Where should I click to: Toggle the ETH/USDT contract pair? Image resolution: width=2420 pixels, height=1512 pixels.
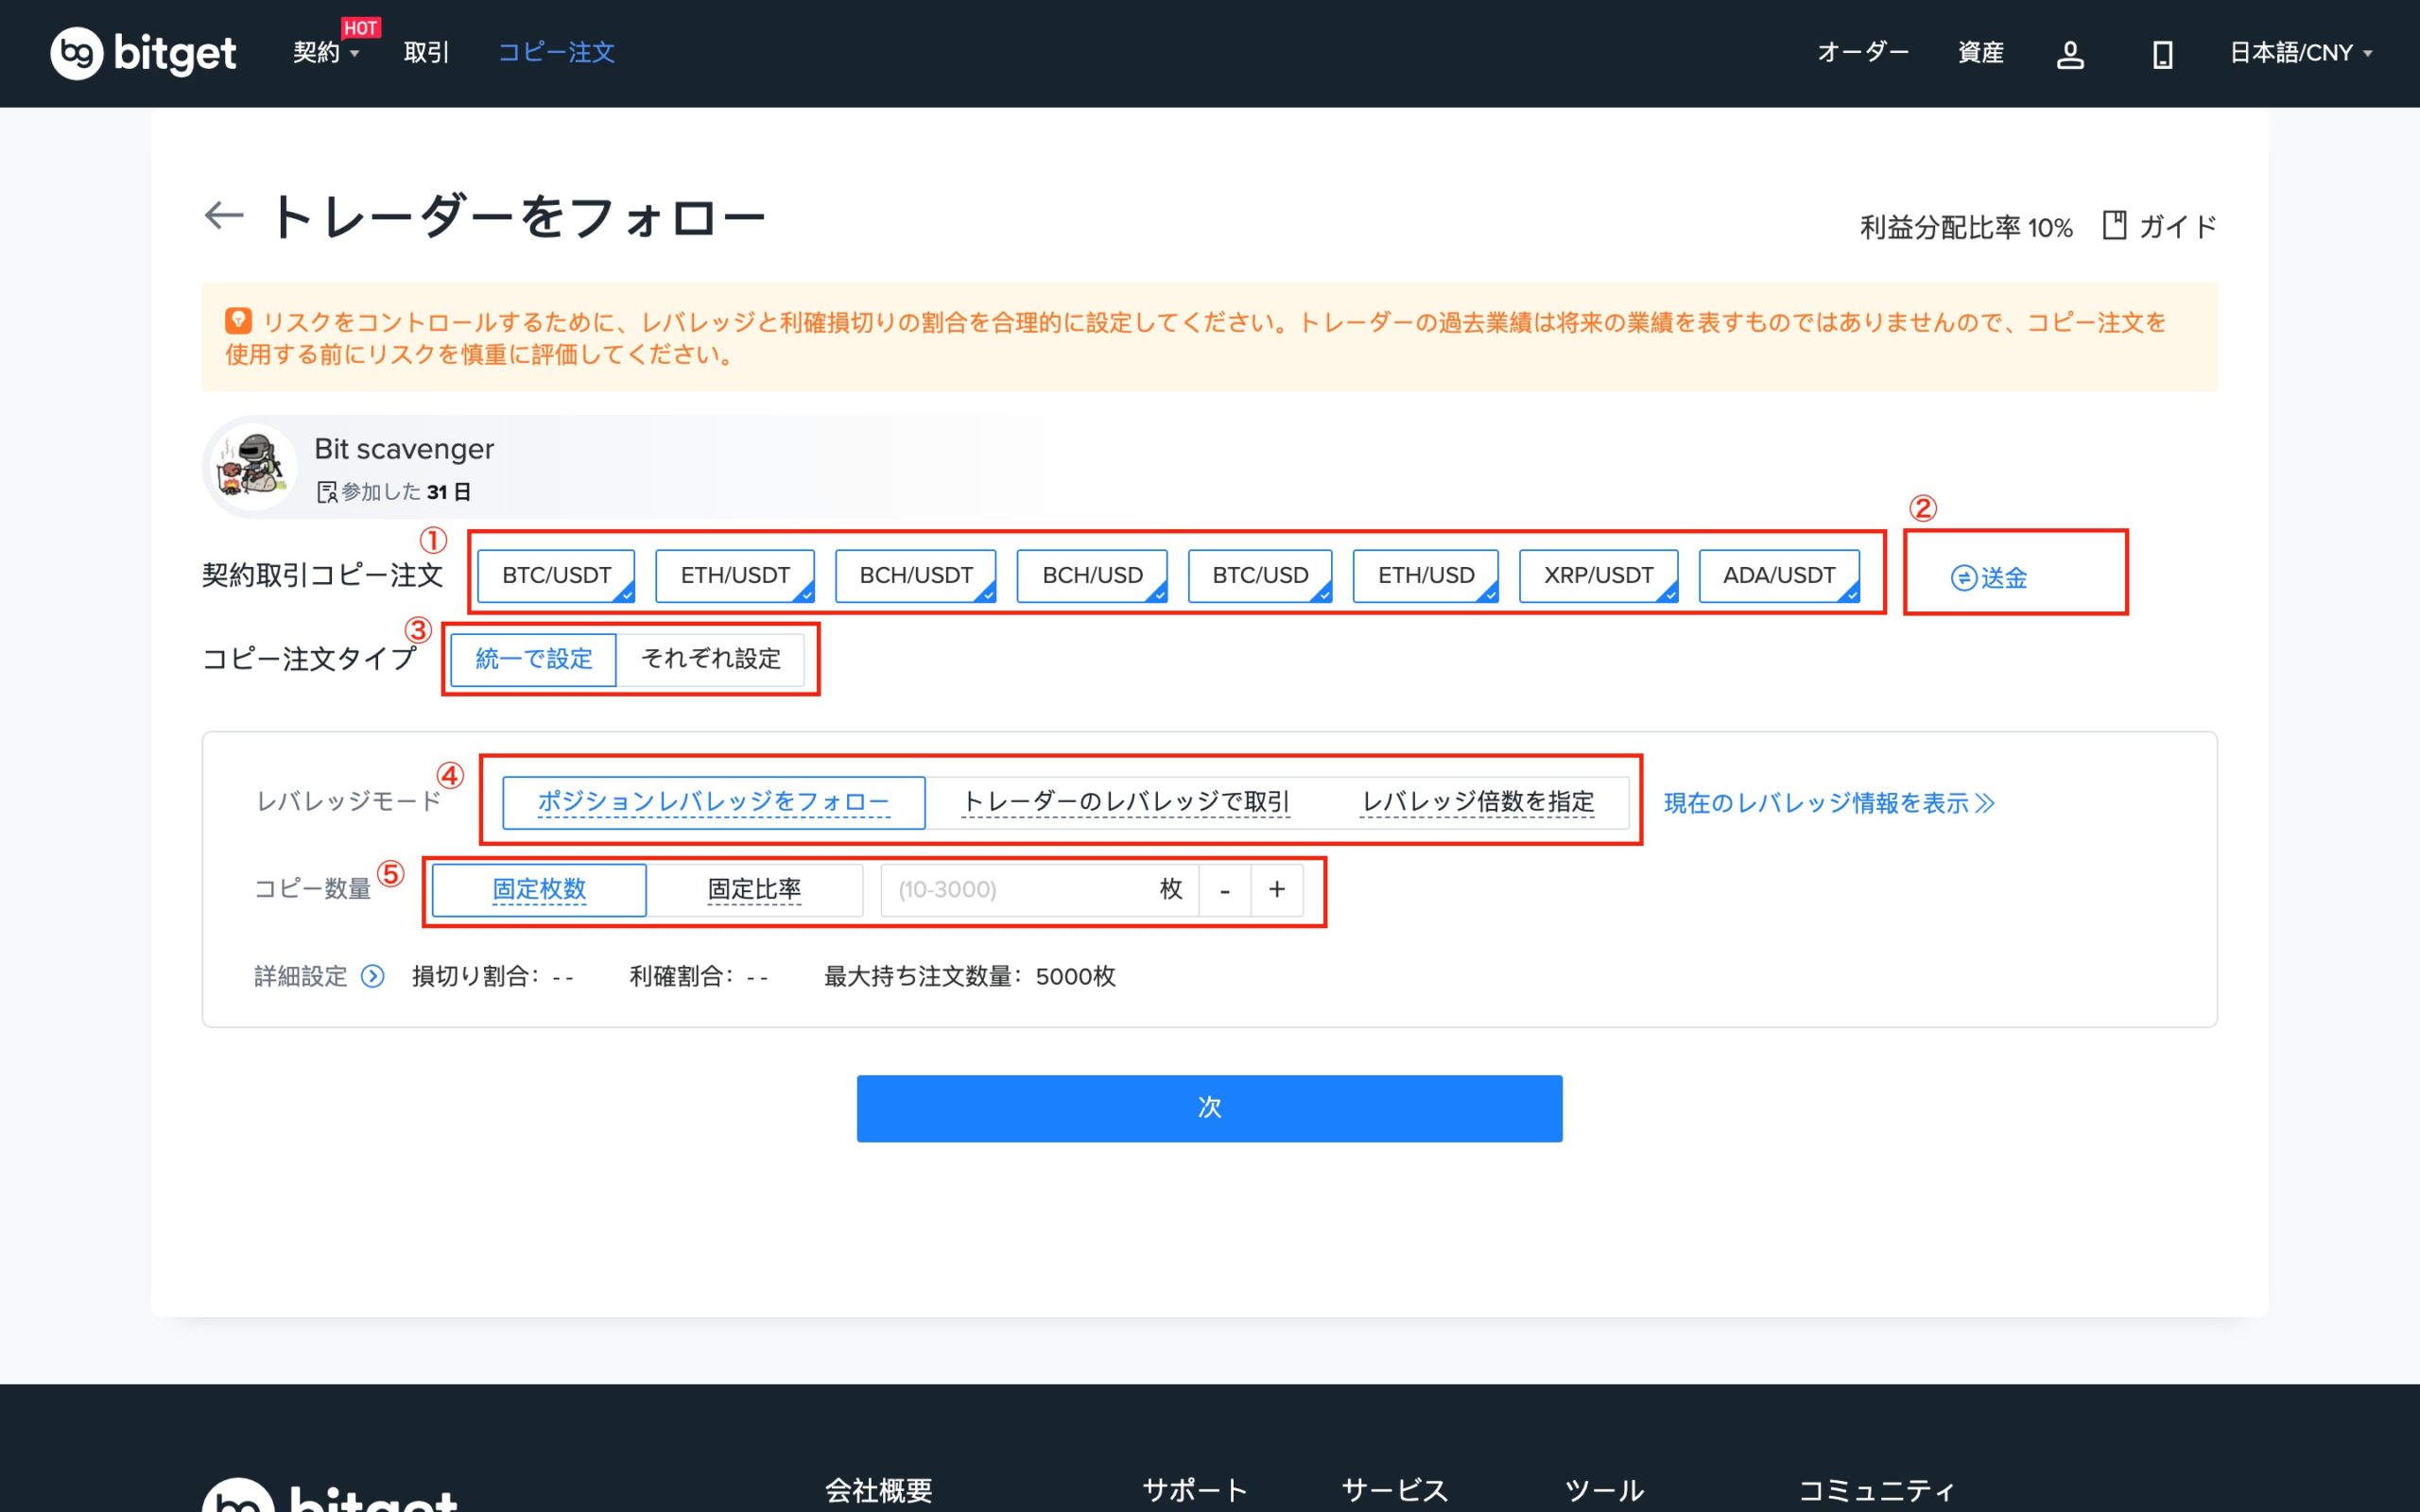(x=735, y=576)
